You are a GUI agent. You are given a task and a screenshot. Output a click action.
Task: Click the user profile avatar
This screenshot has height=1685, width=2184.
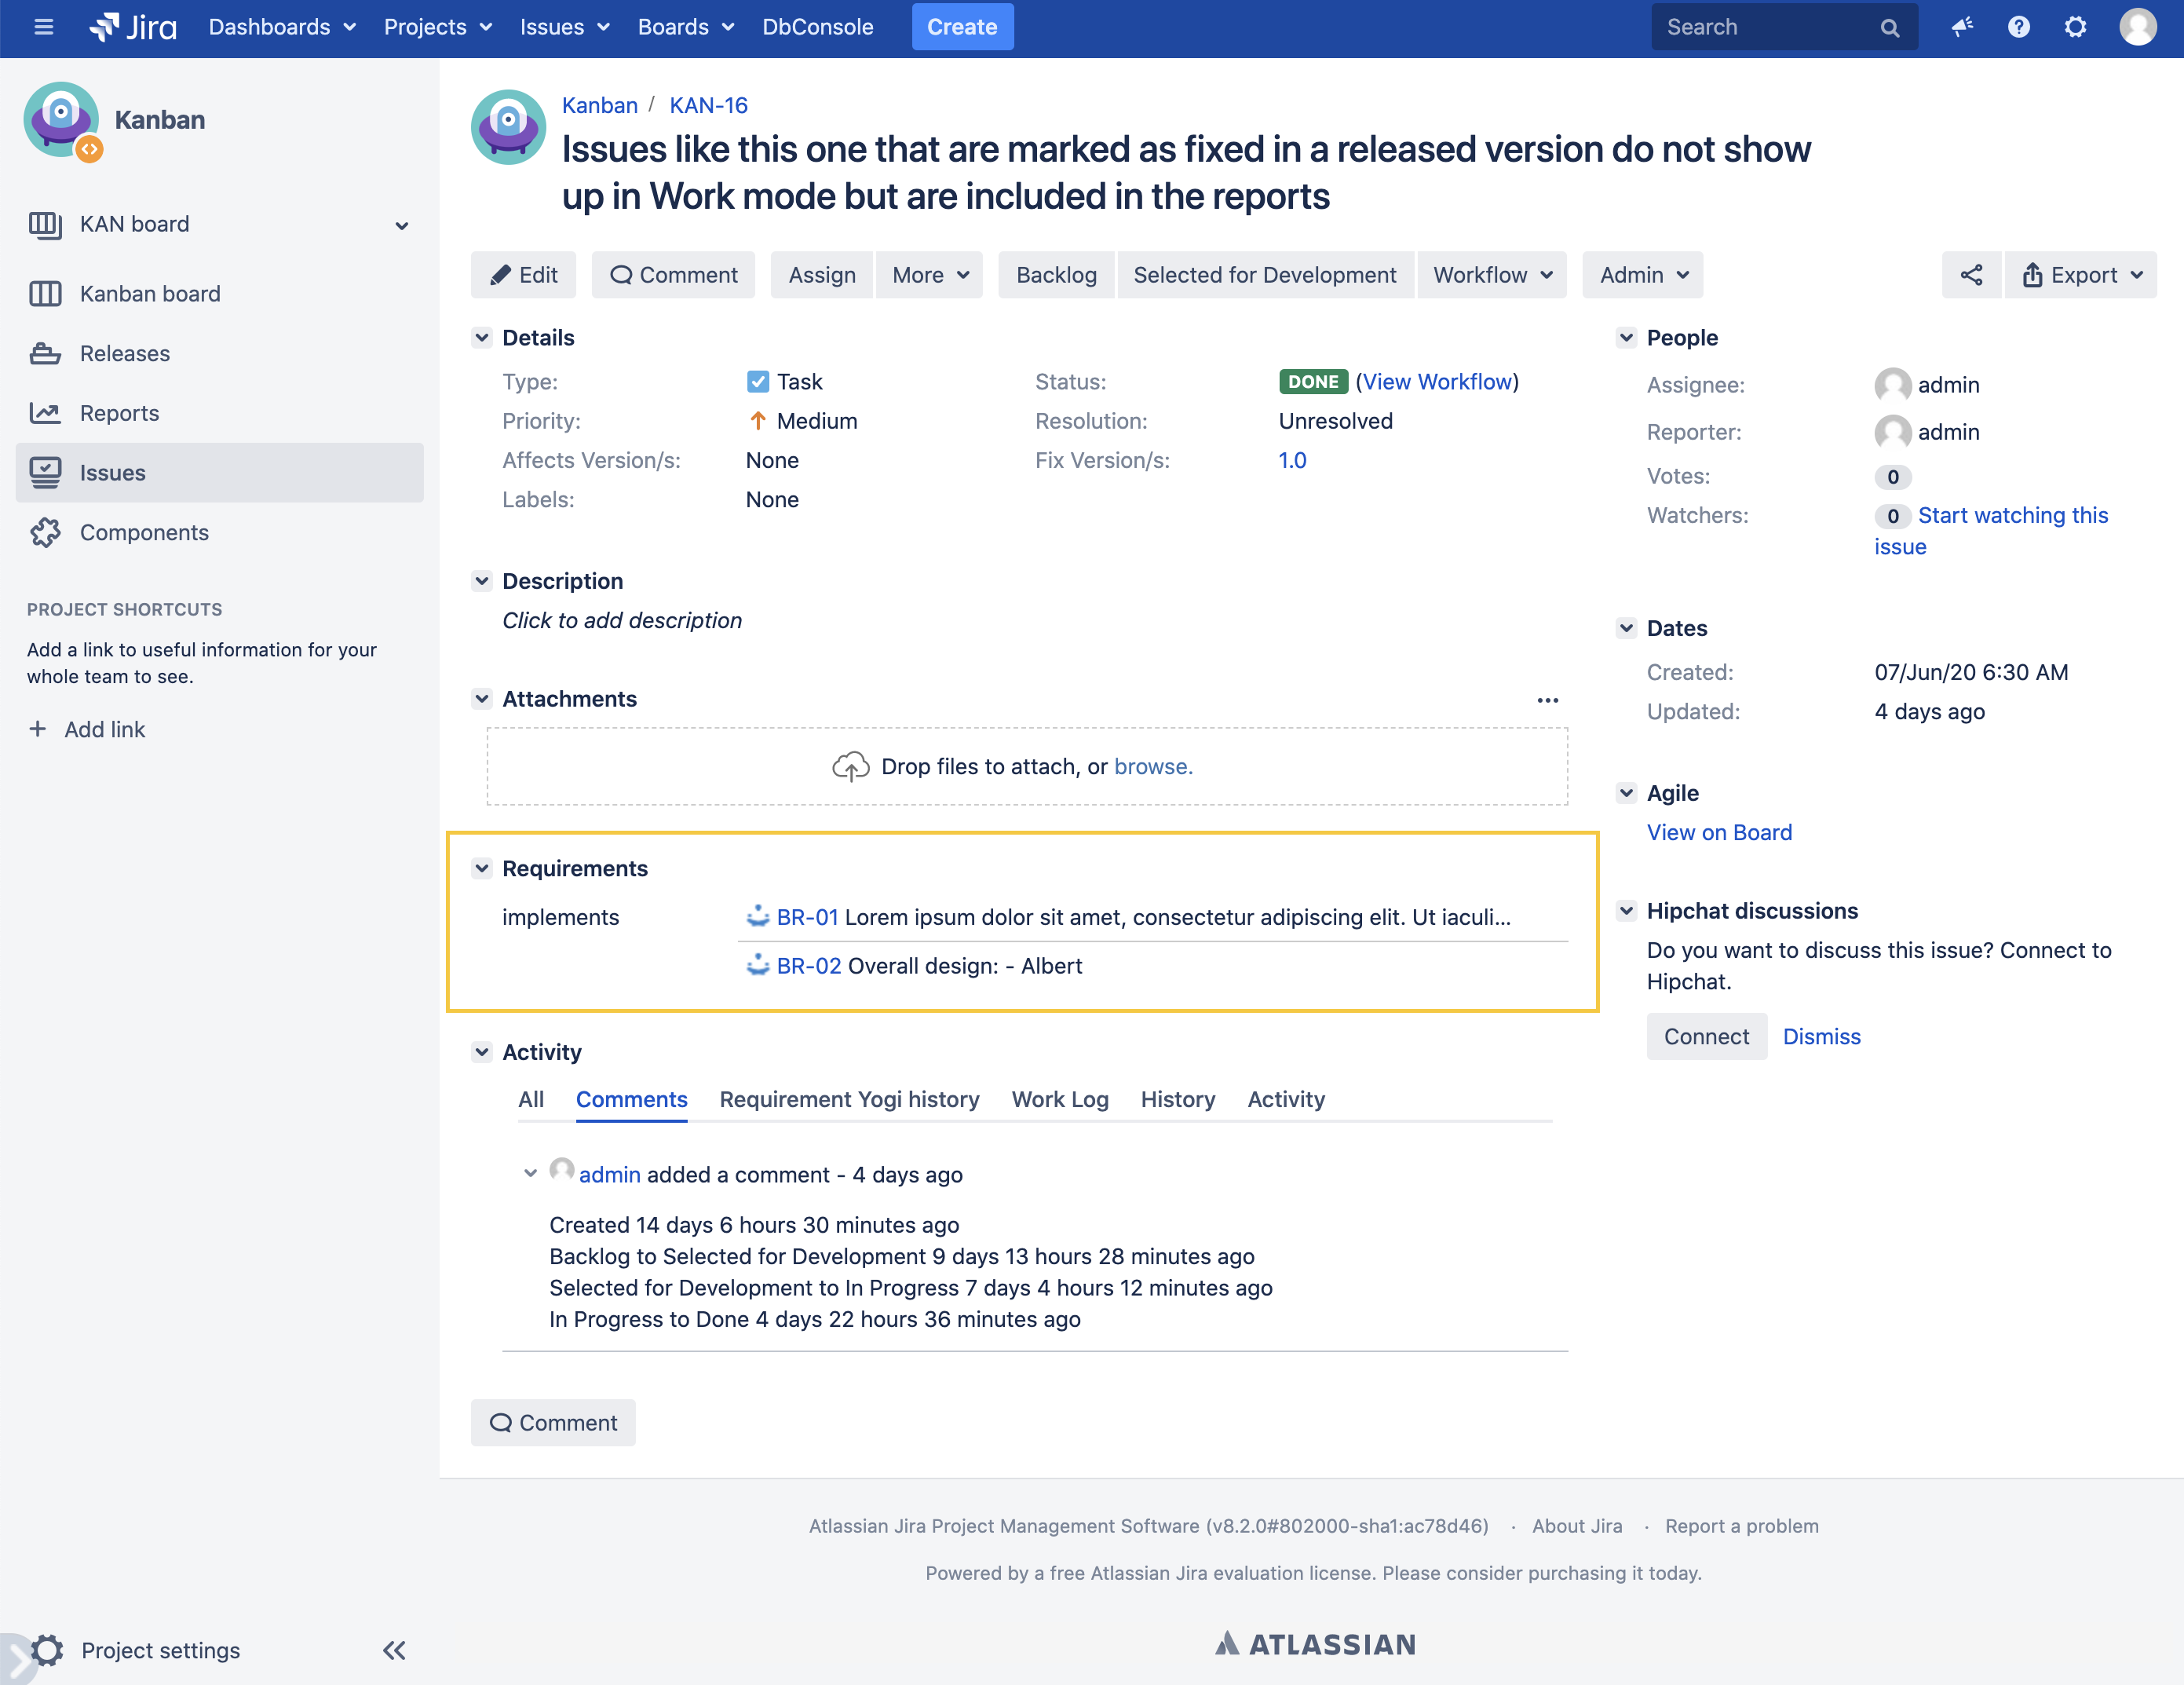coord(2137,27)
